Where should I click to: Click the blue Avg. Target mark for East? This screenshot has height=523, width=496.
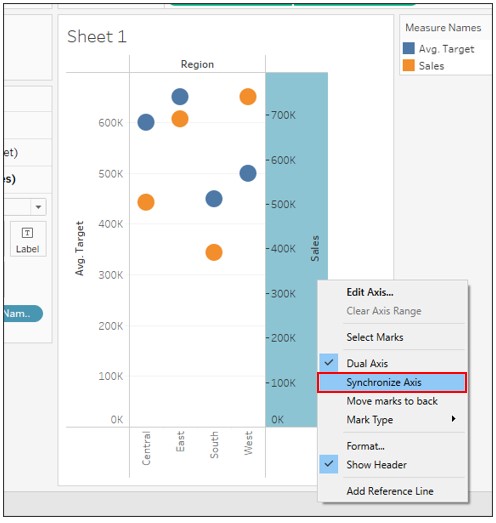[180, 97]
